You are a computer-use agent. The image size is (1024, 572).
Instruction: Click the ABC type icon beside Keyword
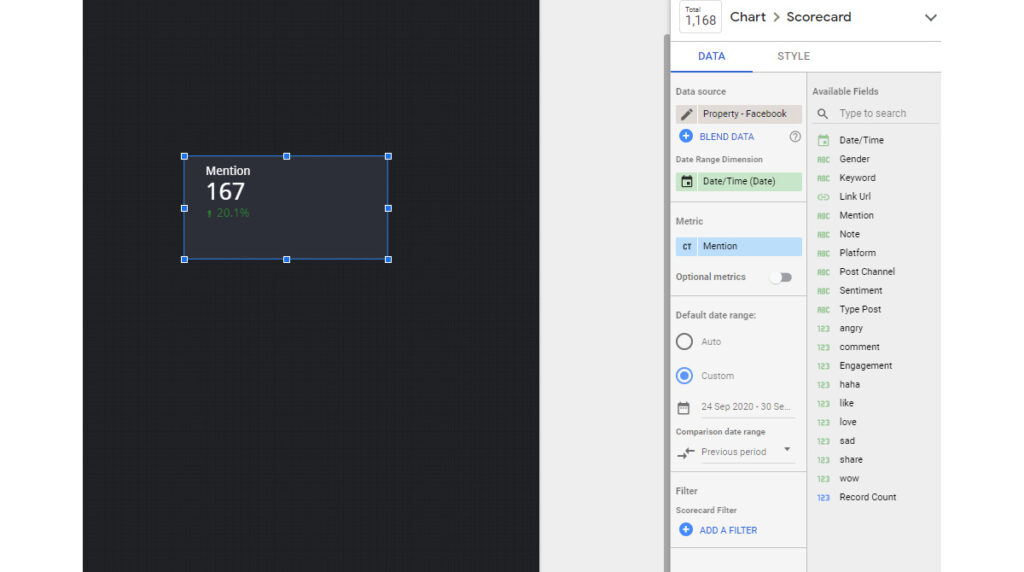point(824,178)
